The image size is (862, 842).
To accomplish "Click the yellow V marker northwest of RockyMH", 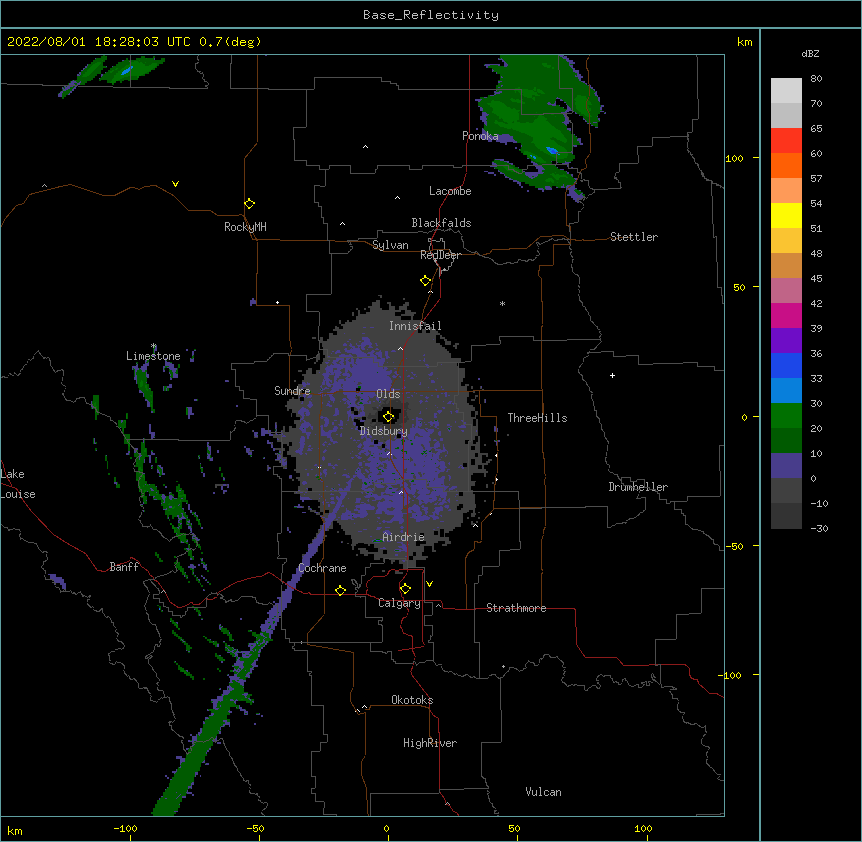I will (175, 184).
